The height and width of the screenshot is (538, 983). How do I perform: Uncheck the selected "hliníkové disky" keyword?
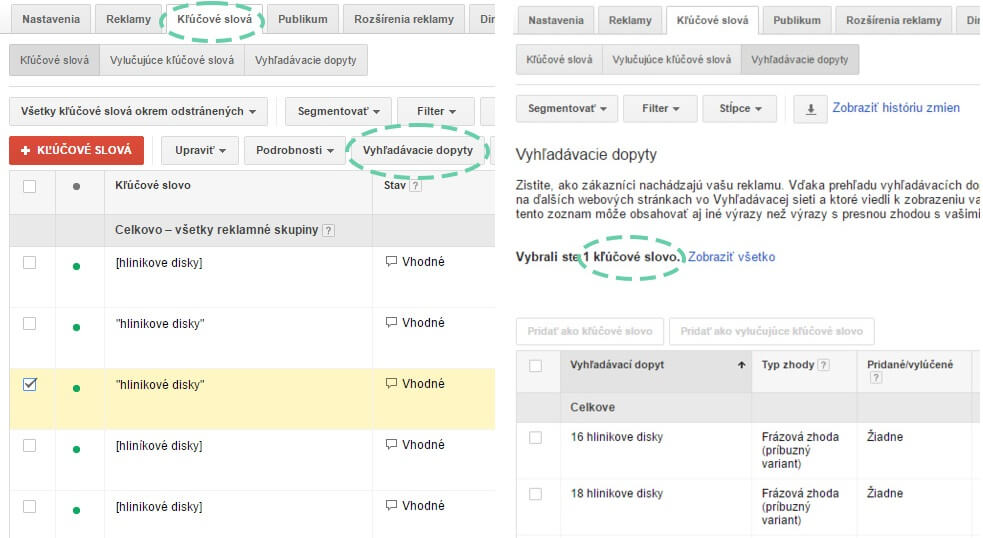pos(29,384)
